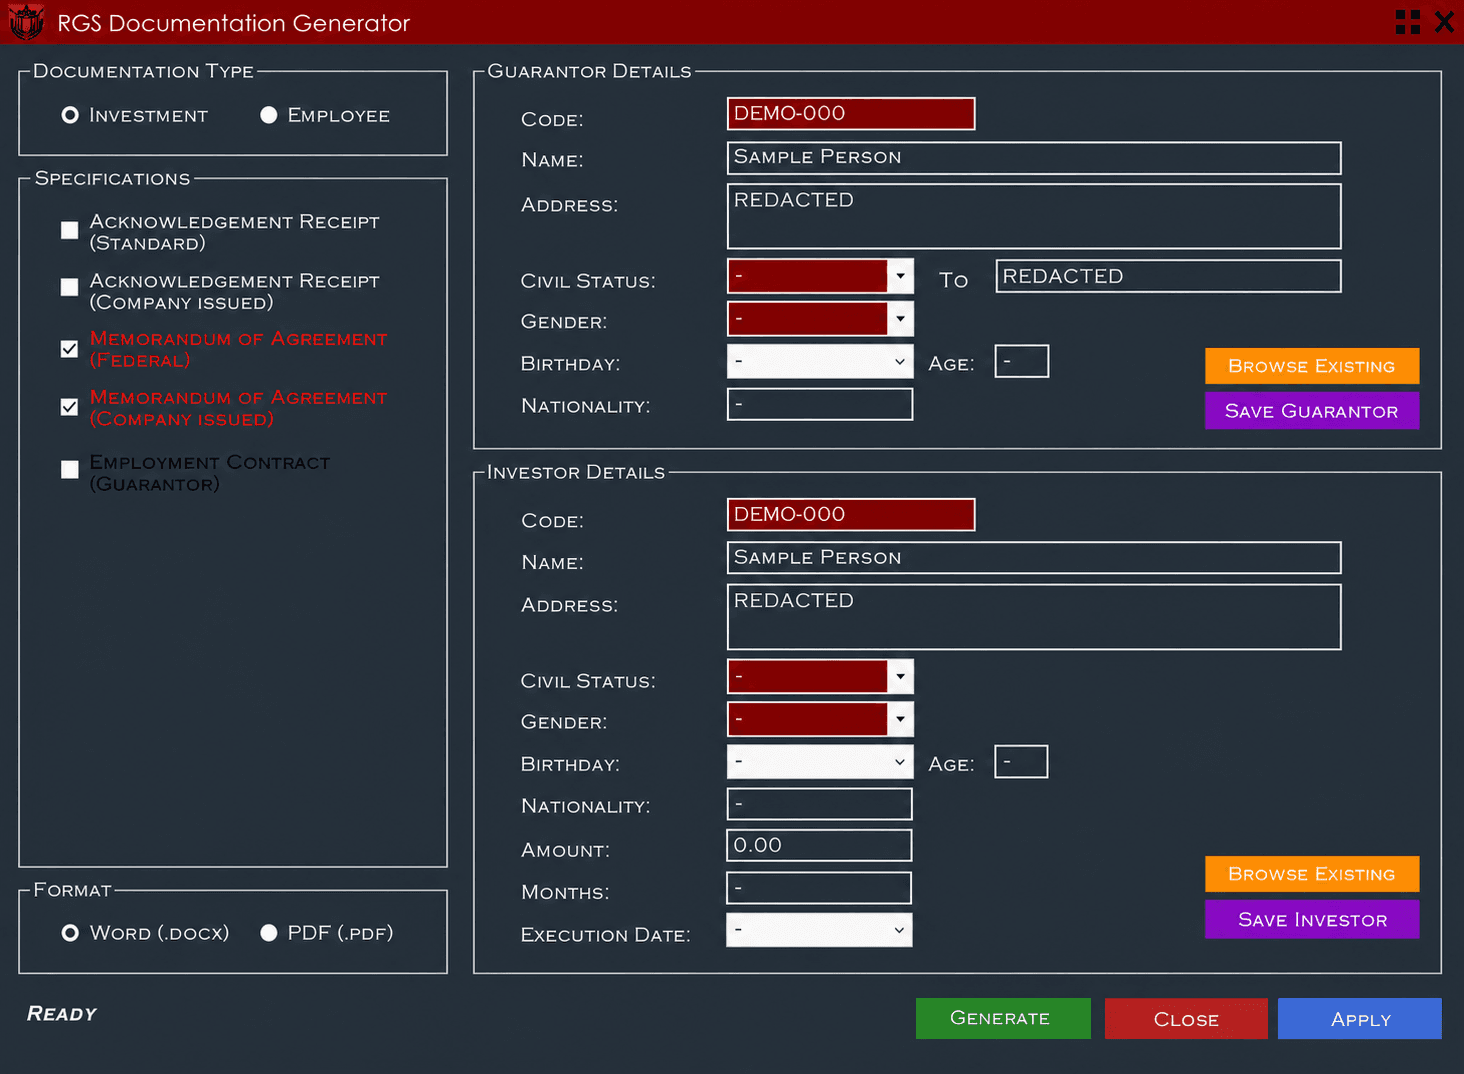This screenshot has height=1074, width=1464.
Task: Click Browse Existing in Guarantor Details
Action: point(1312,366)
